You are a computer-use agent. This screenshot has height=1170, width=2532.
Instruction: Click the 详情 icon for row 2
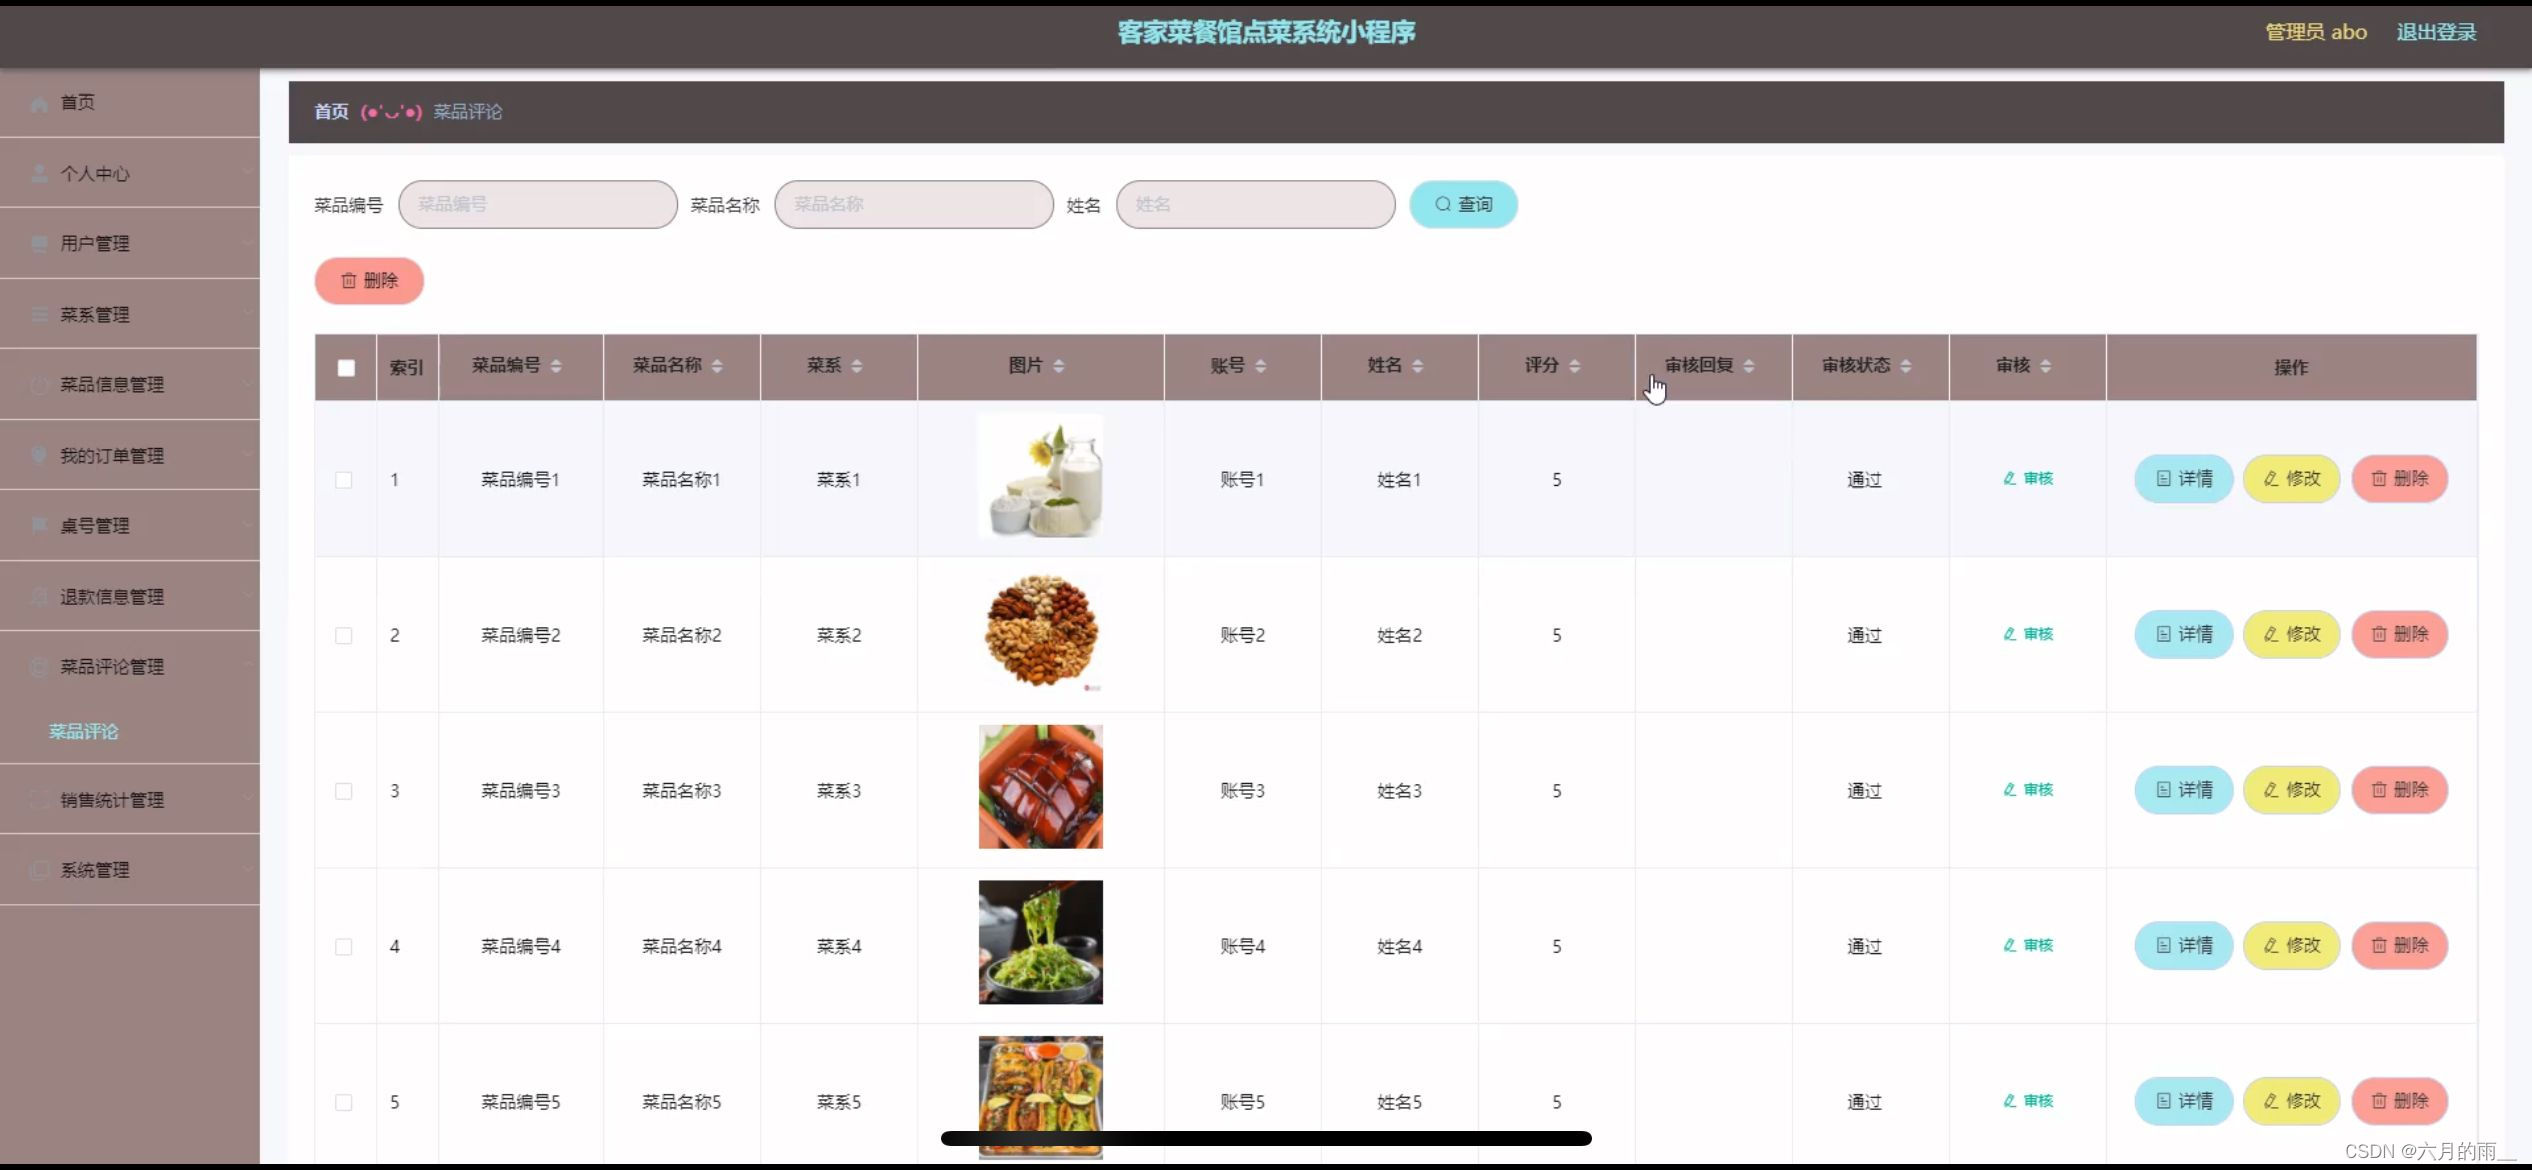pyautogui.click(x=2185, y=633)
